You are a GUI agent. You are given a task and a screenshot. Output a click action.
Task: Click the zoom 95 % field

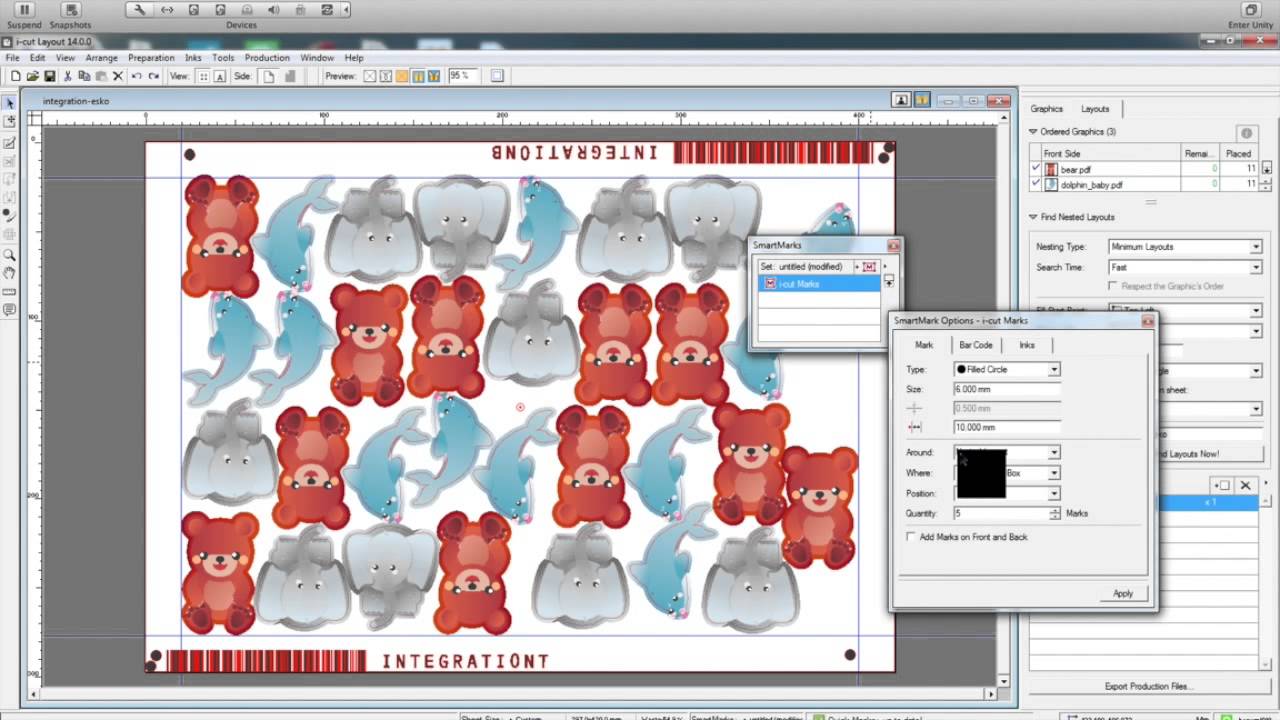463,76
